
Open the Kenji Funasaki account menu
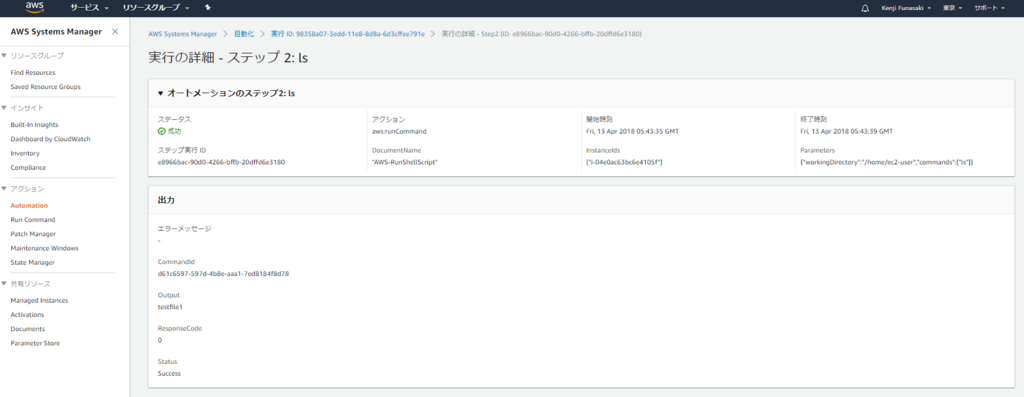[907, 8]
